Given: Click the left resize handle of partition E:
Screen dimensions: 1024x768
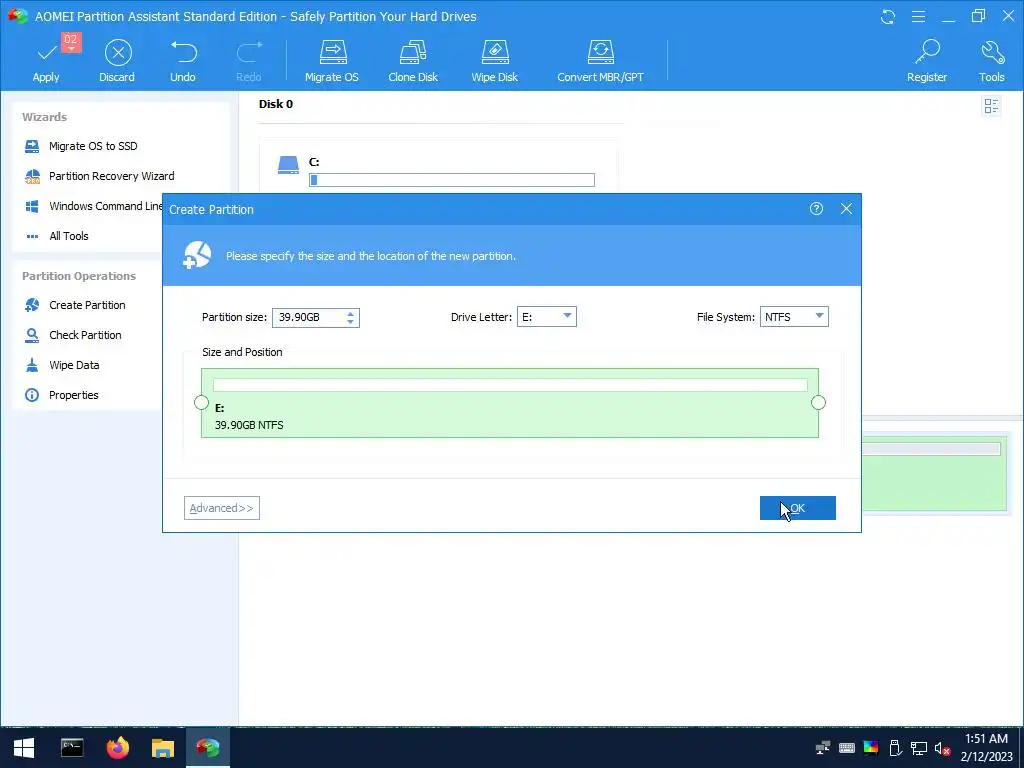Looking at the screenshot, I should pos(201,403).
